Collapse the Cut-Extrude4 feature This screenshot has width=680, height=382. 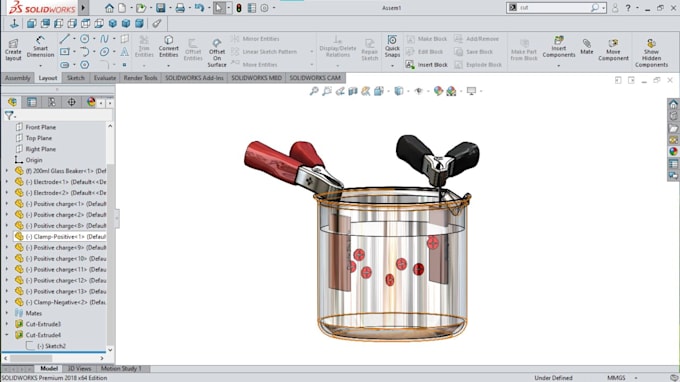coord(7,335)
